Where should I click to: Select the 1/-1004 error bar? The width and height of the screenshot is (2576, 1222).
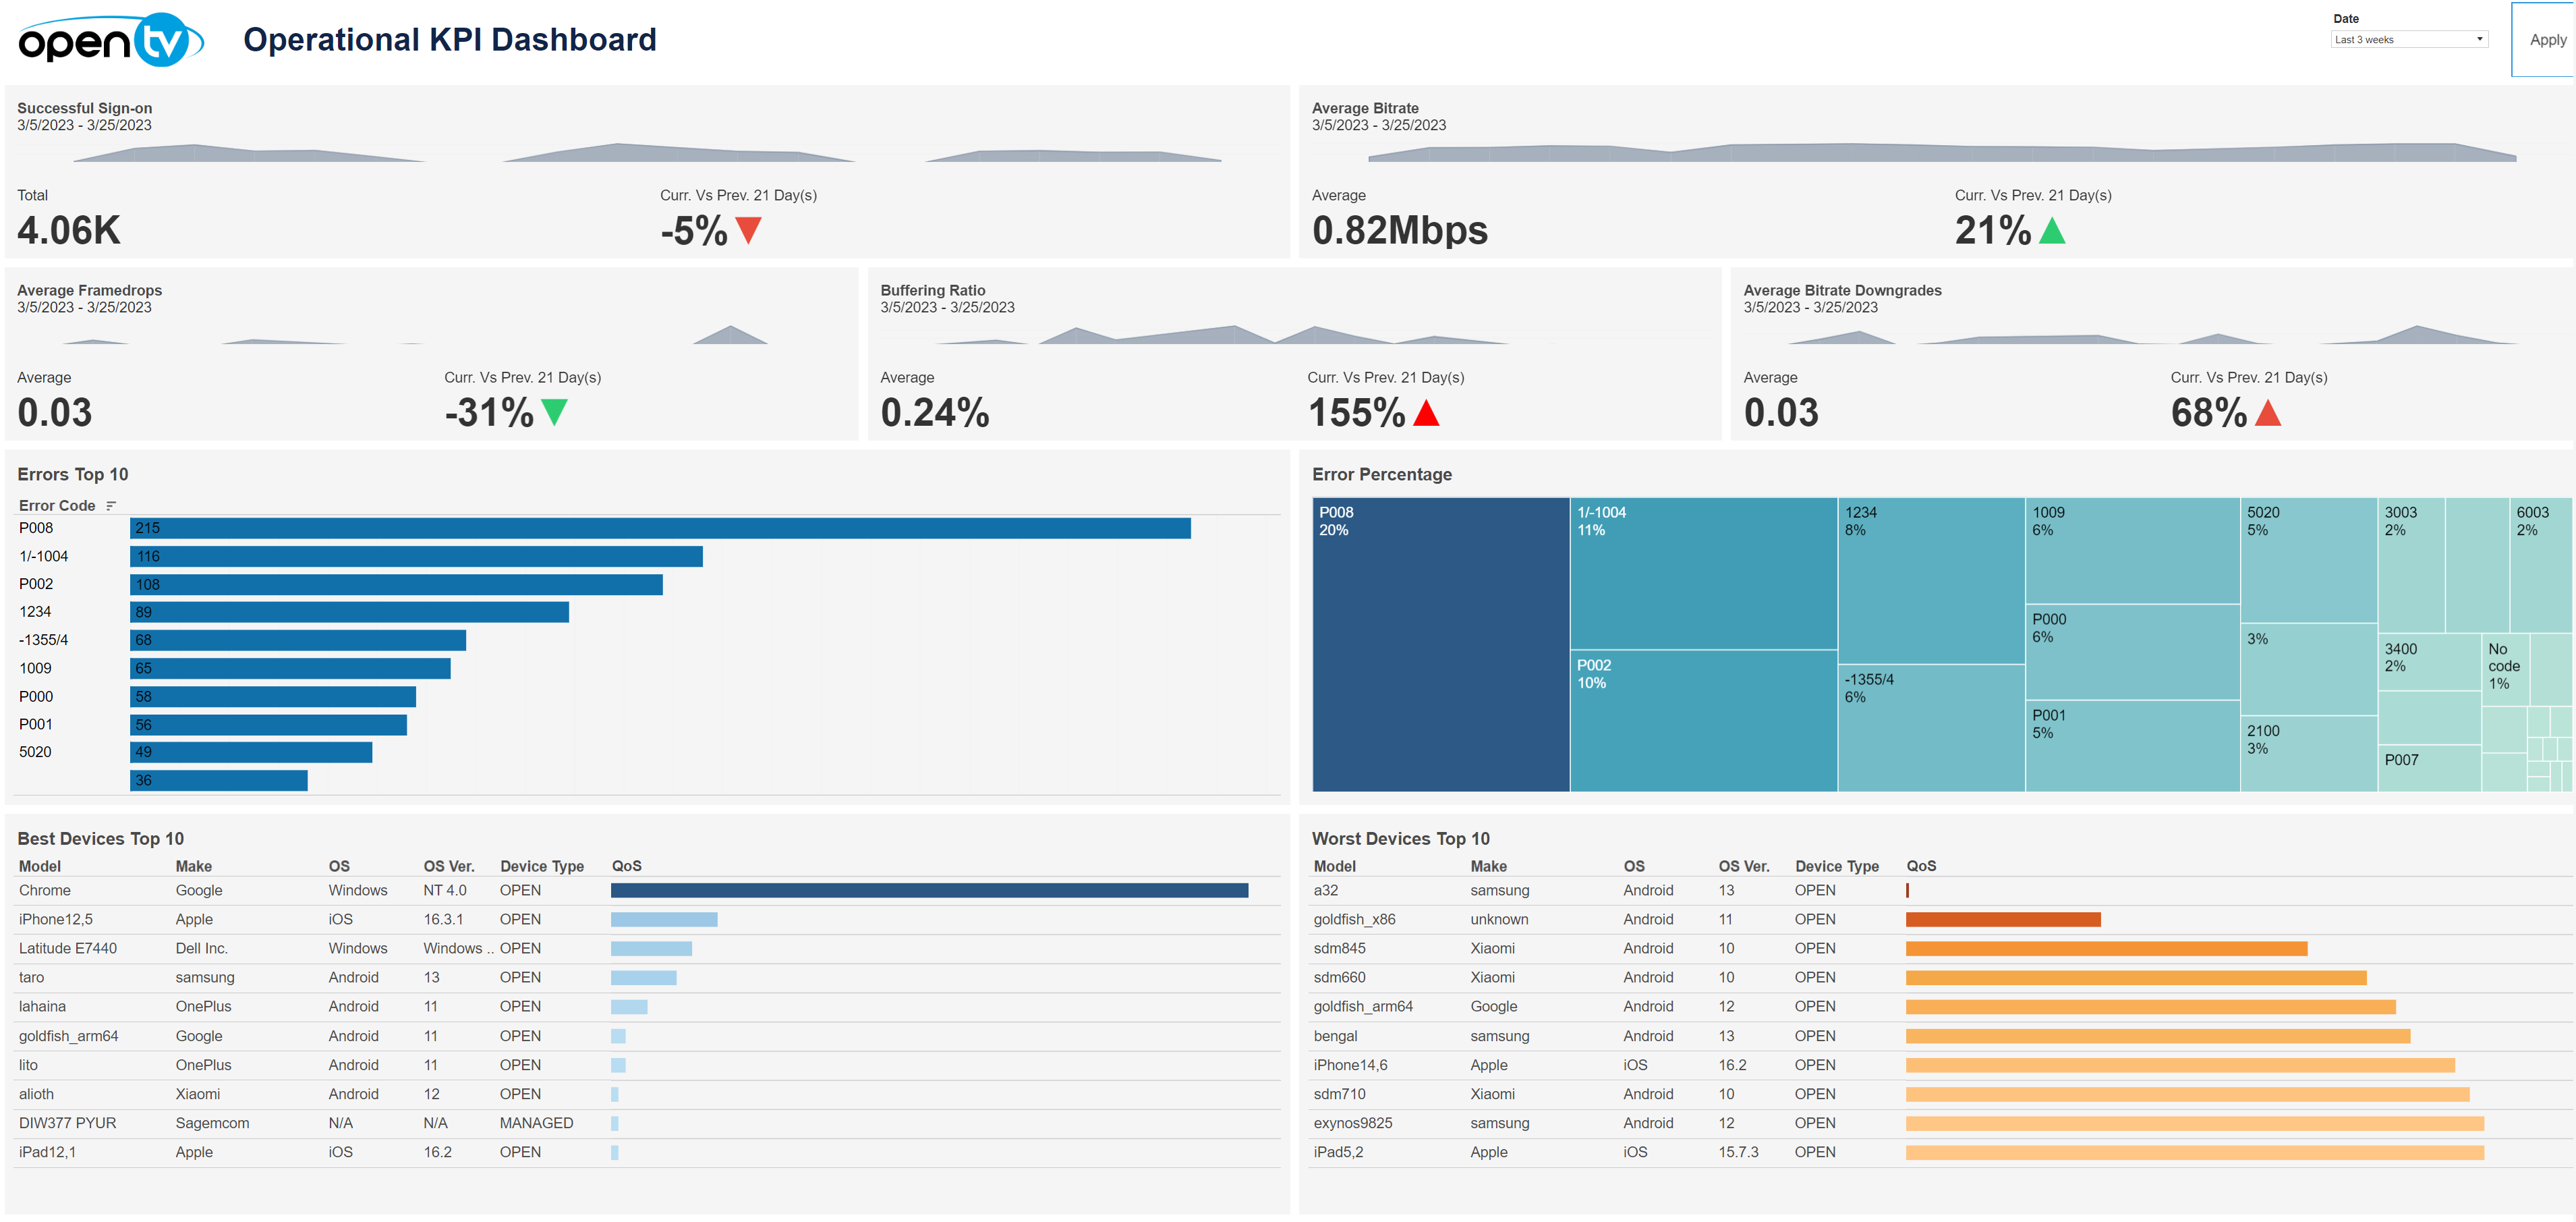click(x=416, y=556)
